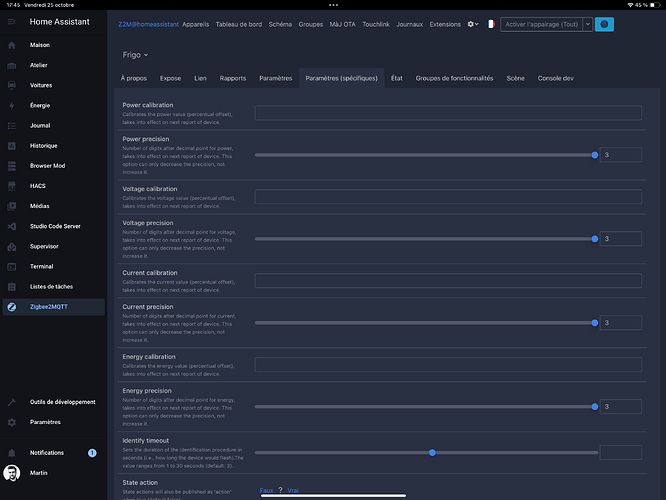This screenshot has height=500, width=666.
Task: Collapse the Home Assistant sidebar menu icon
Action: 11,22
